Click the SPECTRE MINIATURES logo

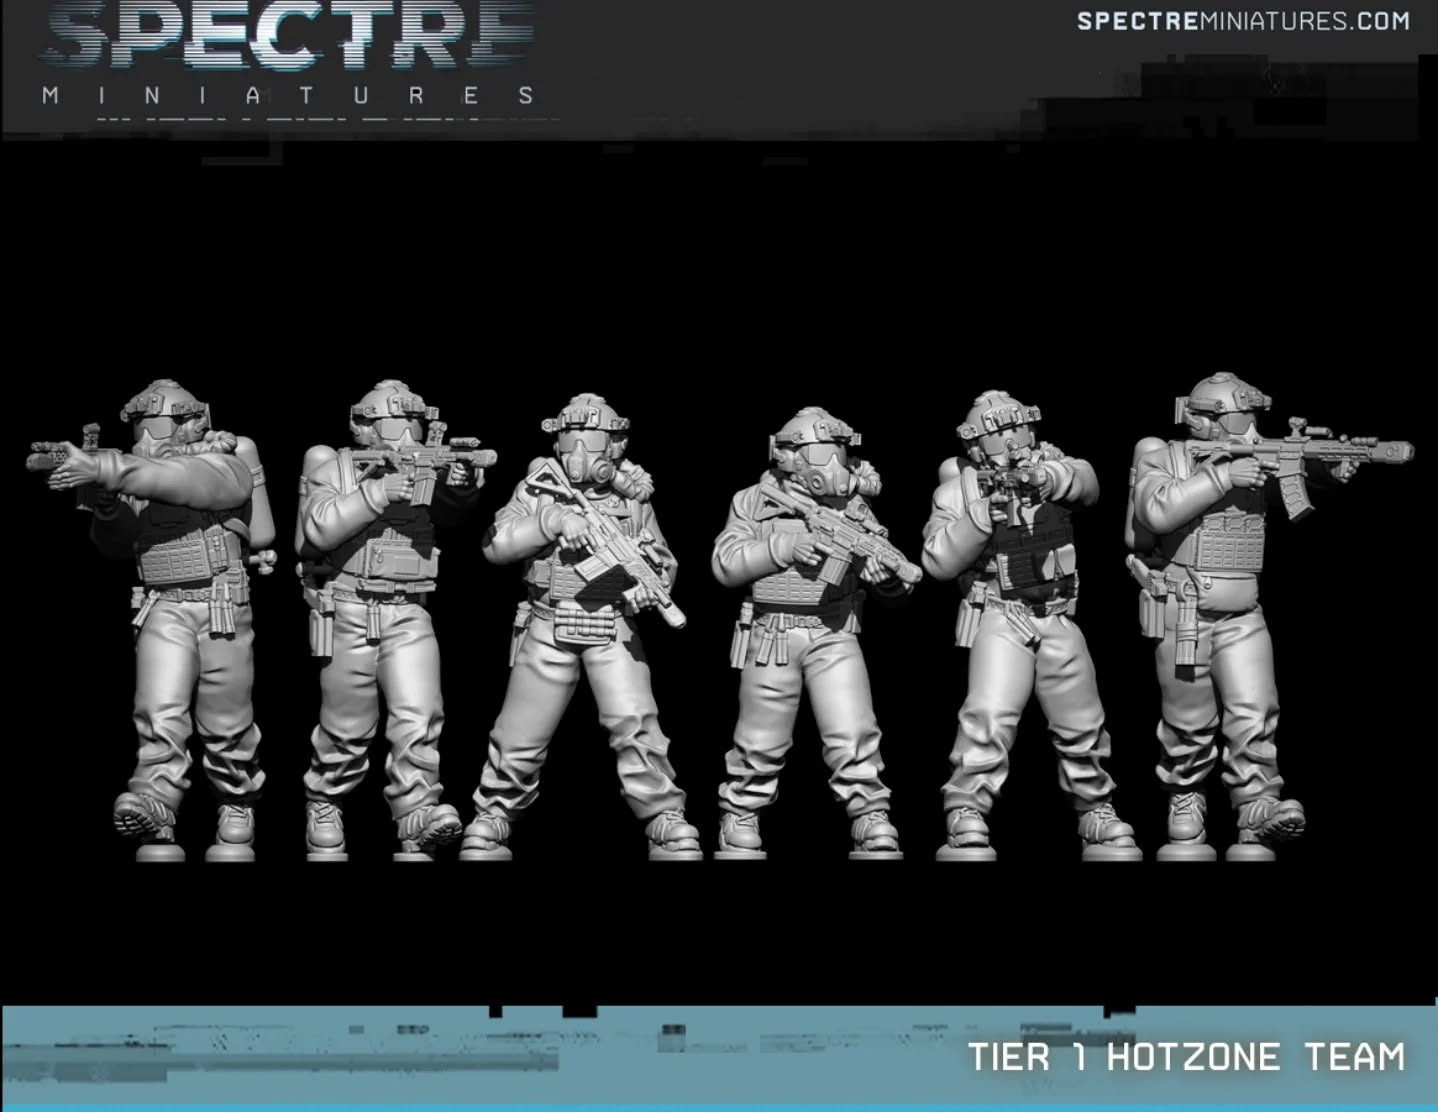280,50
